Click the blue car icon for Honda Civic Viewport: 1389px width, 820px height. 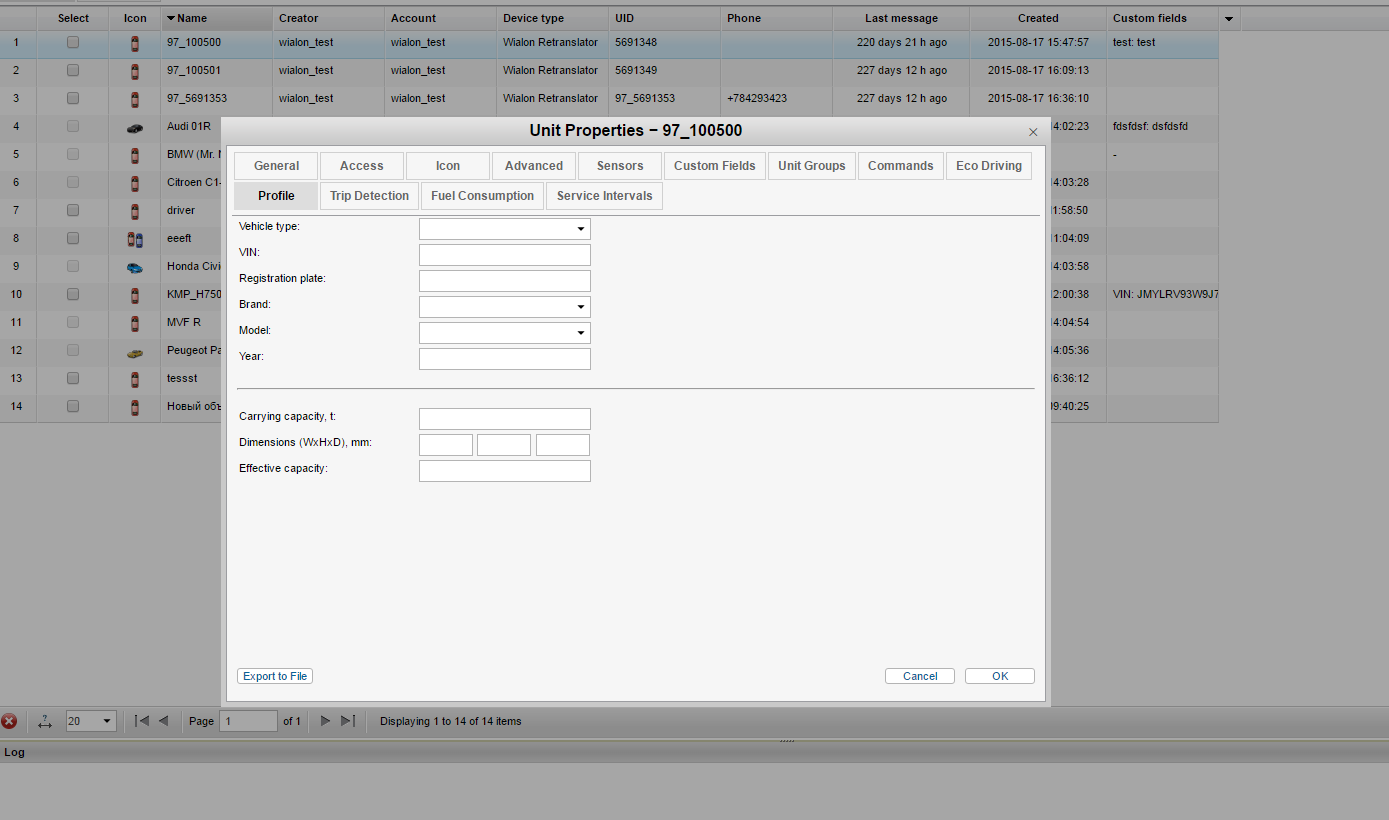tap(135, 267)
